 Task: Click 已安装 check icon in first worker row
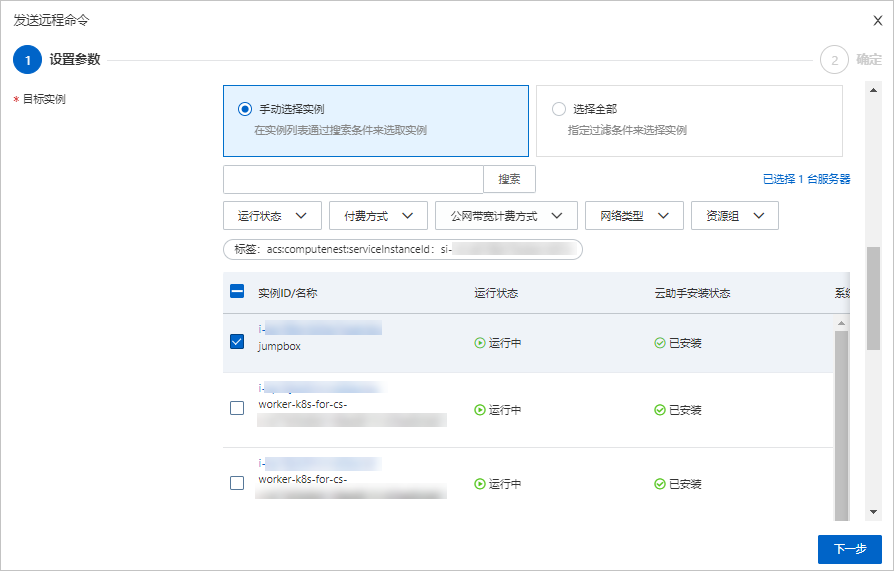(660, 410)
